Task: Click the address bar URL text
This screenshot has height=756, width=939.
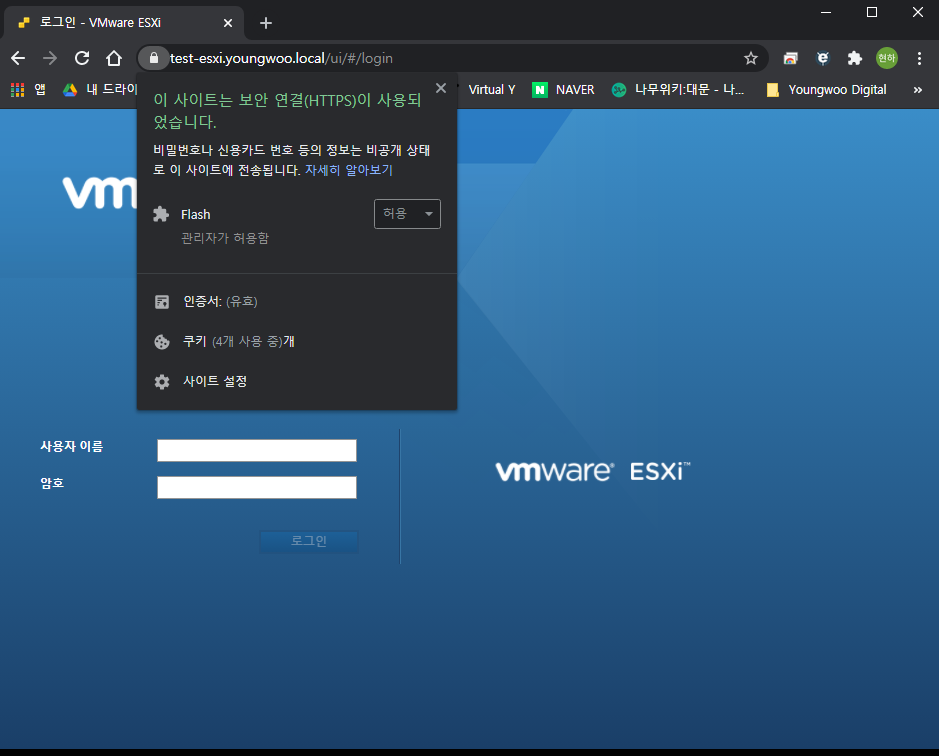Action: click(x=281, y=58)
